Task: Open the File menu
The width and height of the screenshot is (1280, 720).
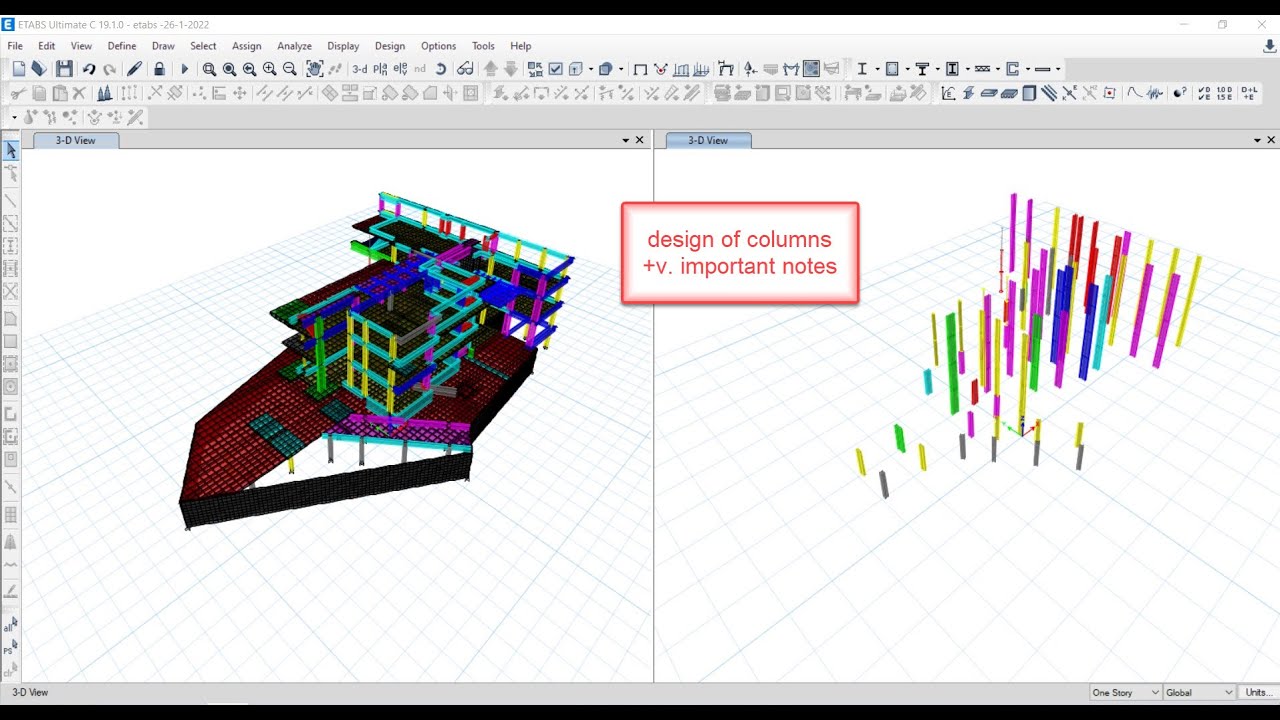Action: pos(15,46)
